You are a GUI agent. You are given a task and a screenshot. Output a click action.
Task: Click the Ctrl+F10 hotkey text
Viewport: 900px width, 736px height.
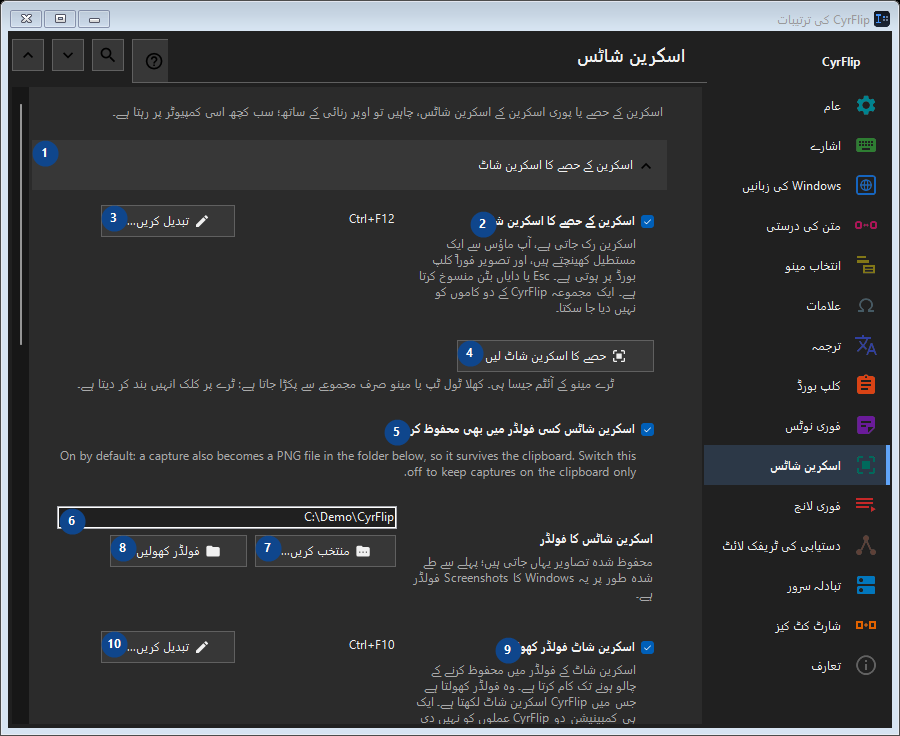371,645
